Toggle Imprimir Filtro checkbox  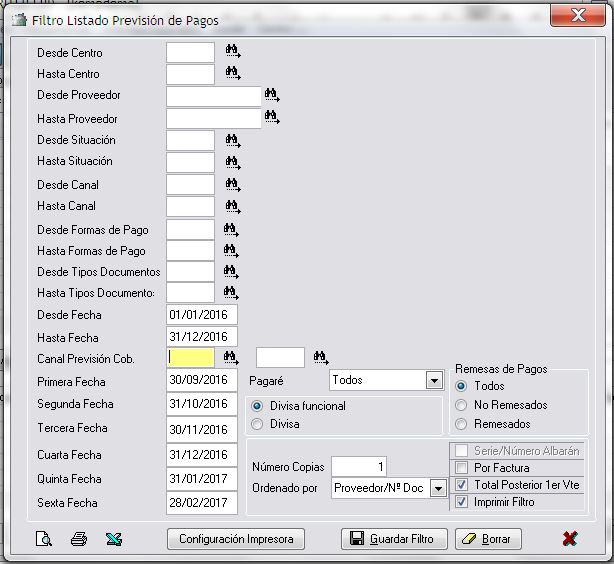(461, 502)
